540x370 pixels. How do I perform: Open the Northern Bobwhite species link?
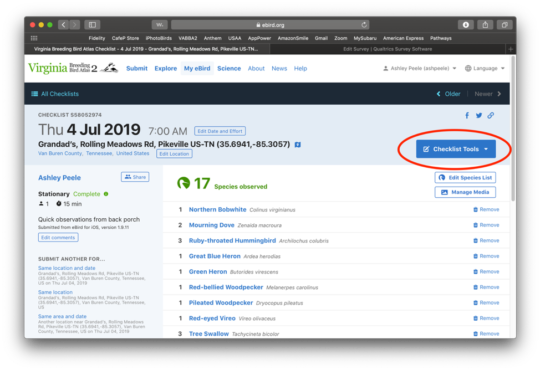[217, 209]
